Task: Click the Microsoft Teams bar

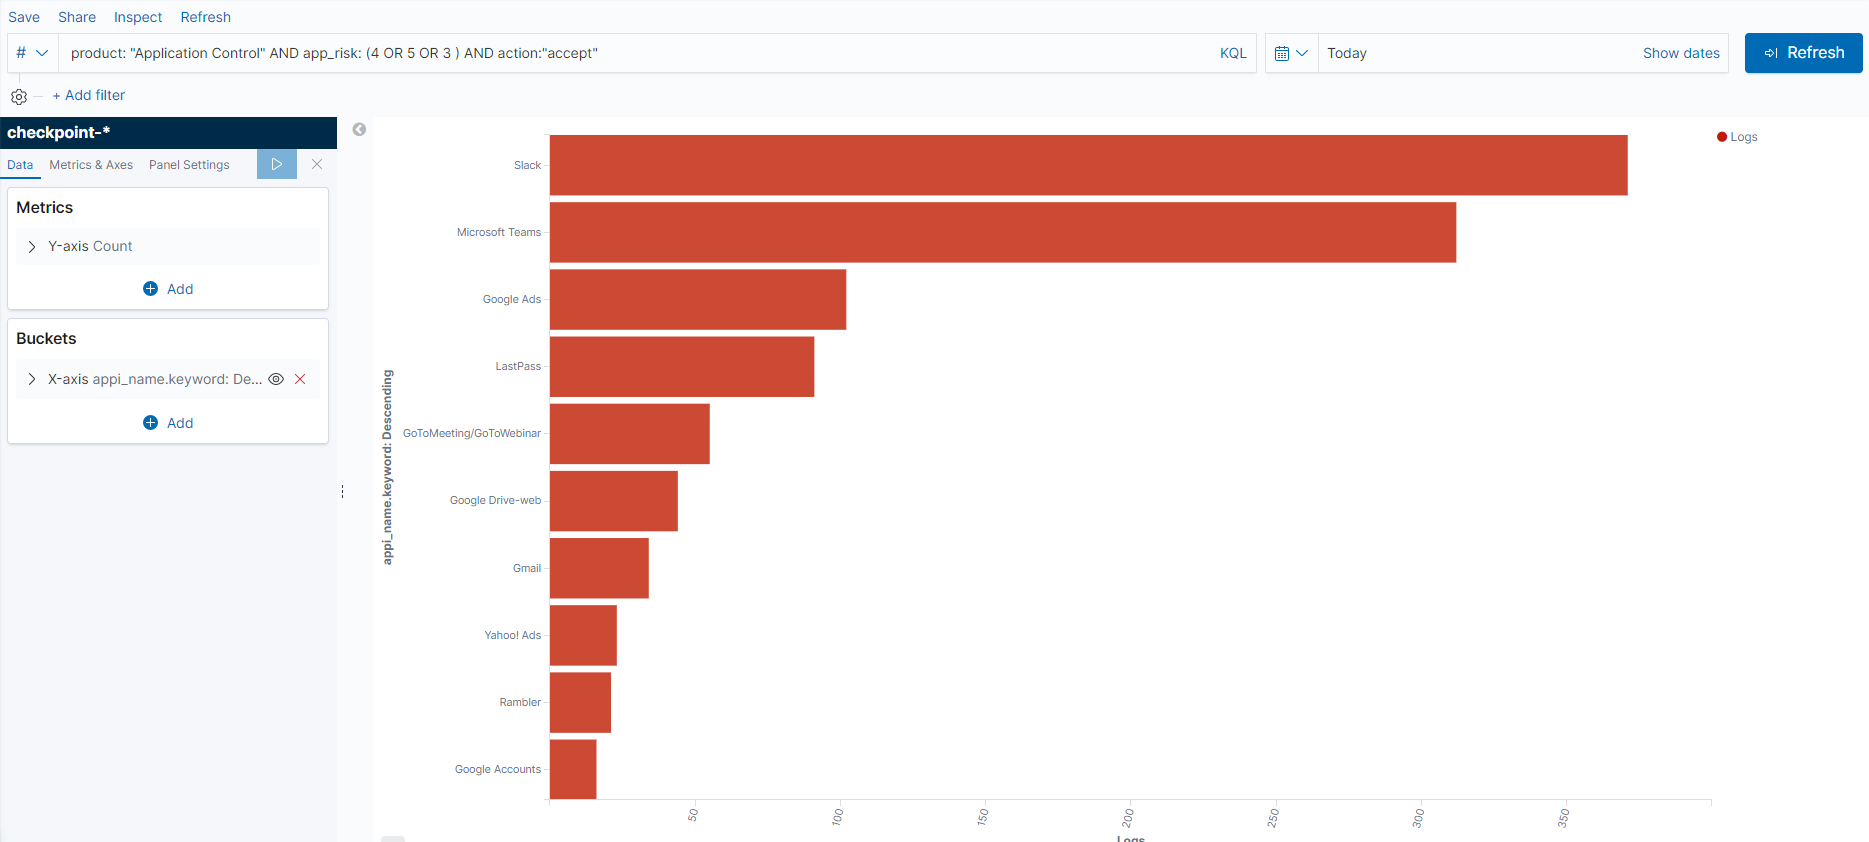Action: (1003, 232)
